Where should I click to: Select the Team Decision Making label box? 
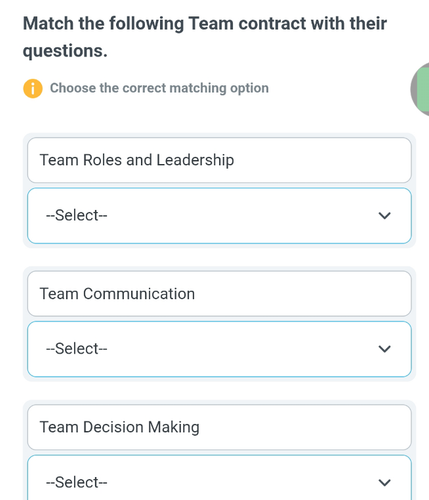[219, 427]
